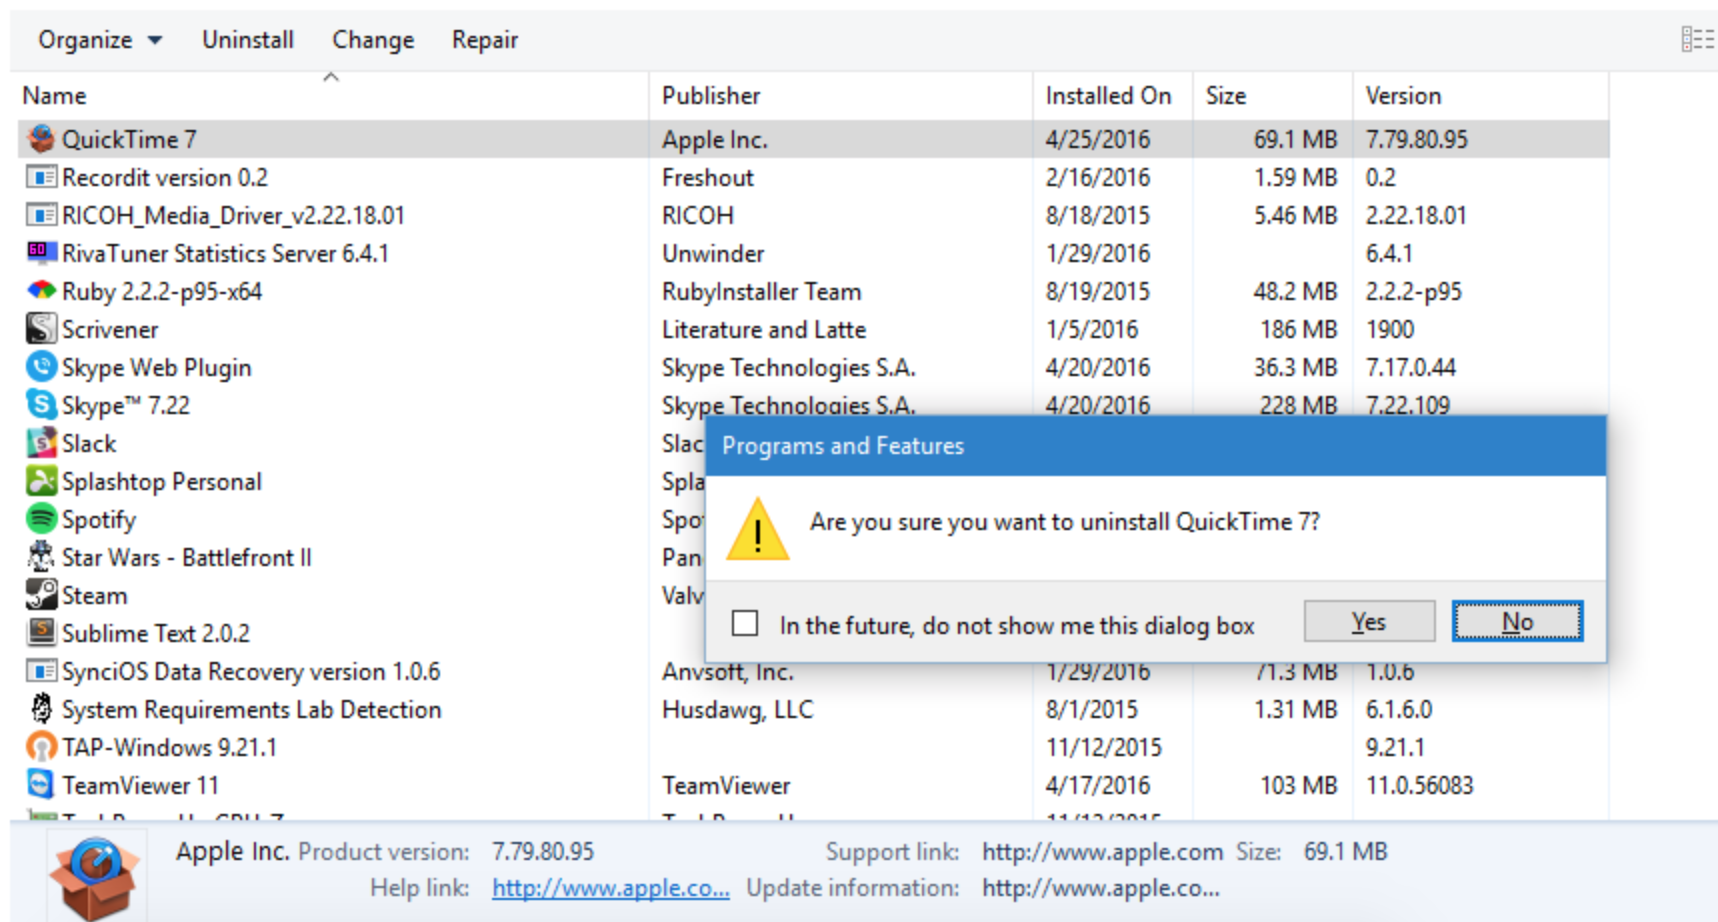Sort by the Installed On column
Viewport: 1718px width, 922px height.
[x=1108, y=96]
